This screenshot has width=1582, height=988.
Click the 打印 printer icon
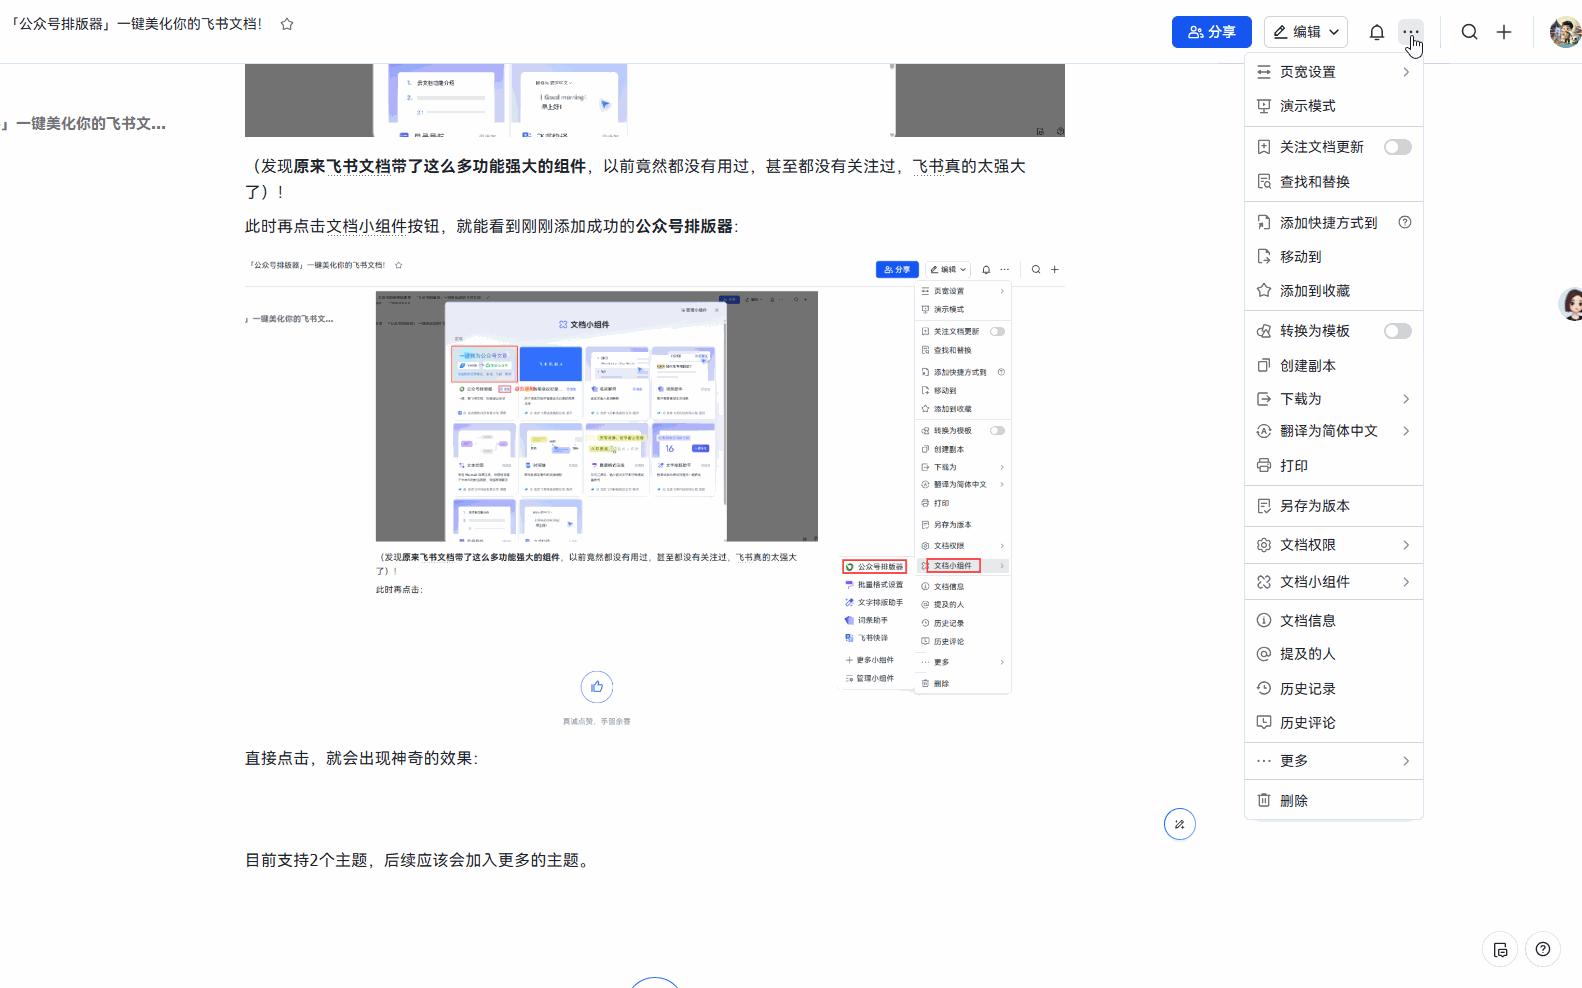pos(1264,466)
